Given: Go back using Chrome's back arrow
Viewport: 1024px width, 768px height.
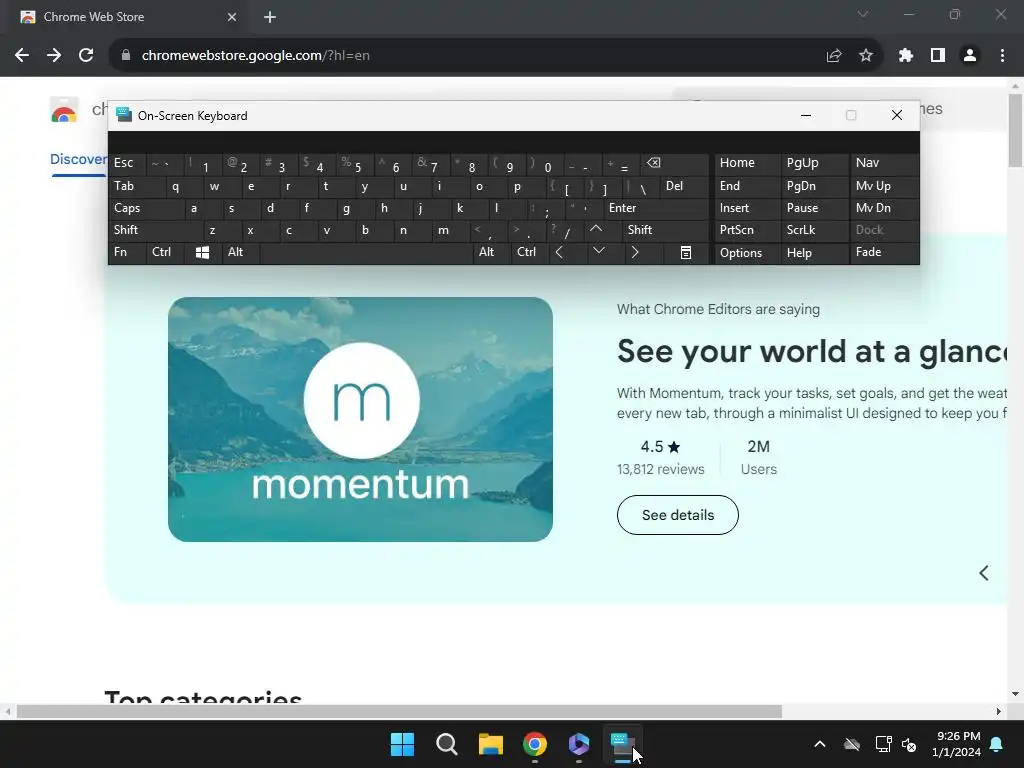Looking at the screenshot, I should [x=22, y=56].
